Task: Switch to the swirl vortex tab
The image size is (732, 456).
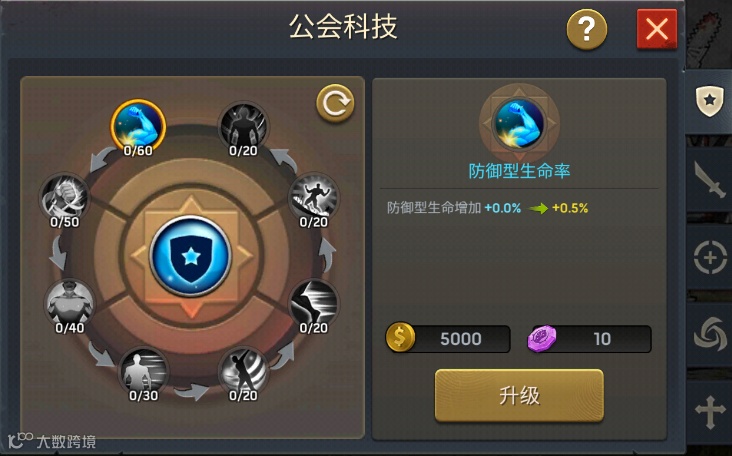Action: (x=709, y=335)
